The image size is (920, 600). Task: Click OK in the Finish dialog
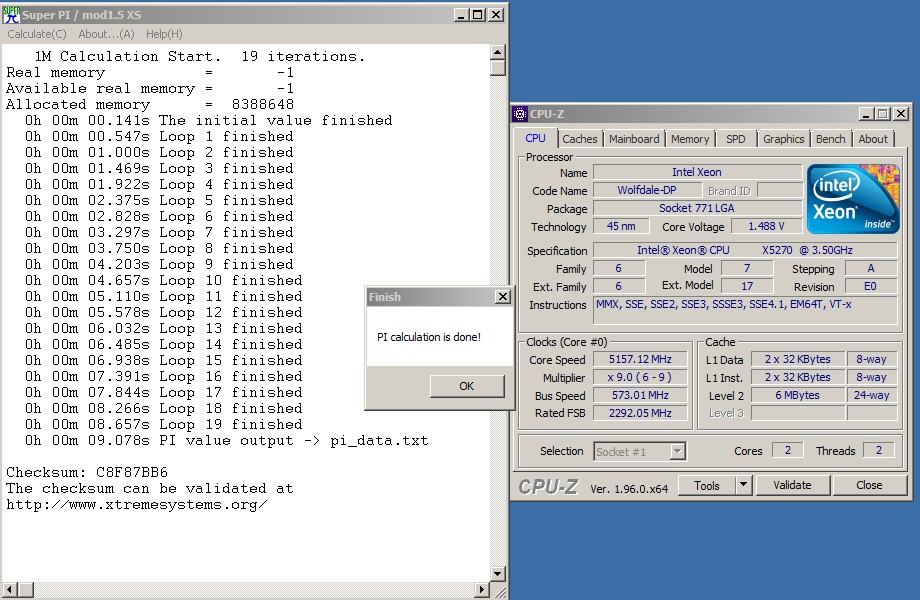point(467,386)
